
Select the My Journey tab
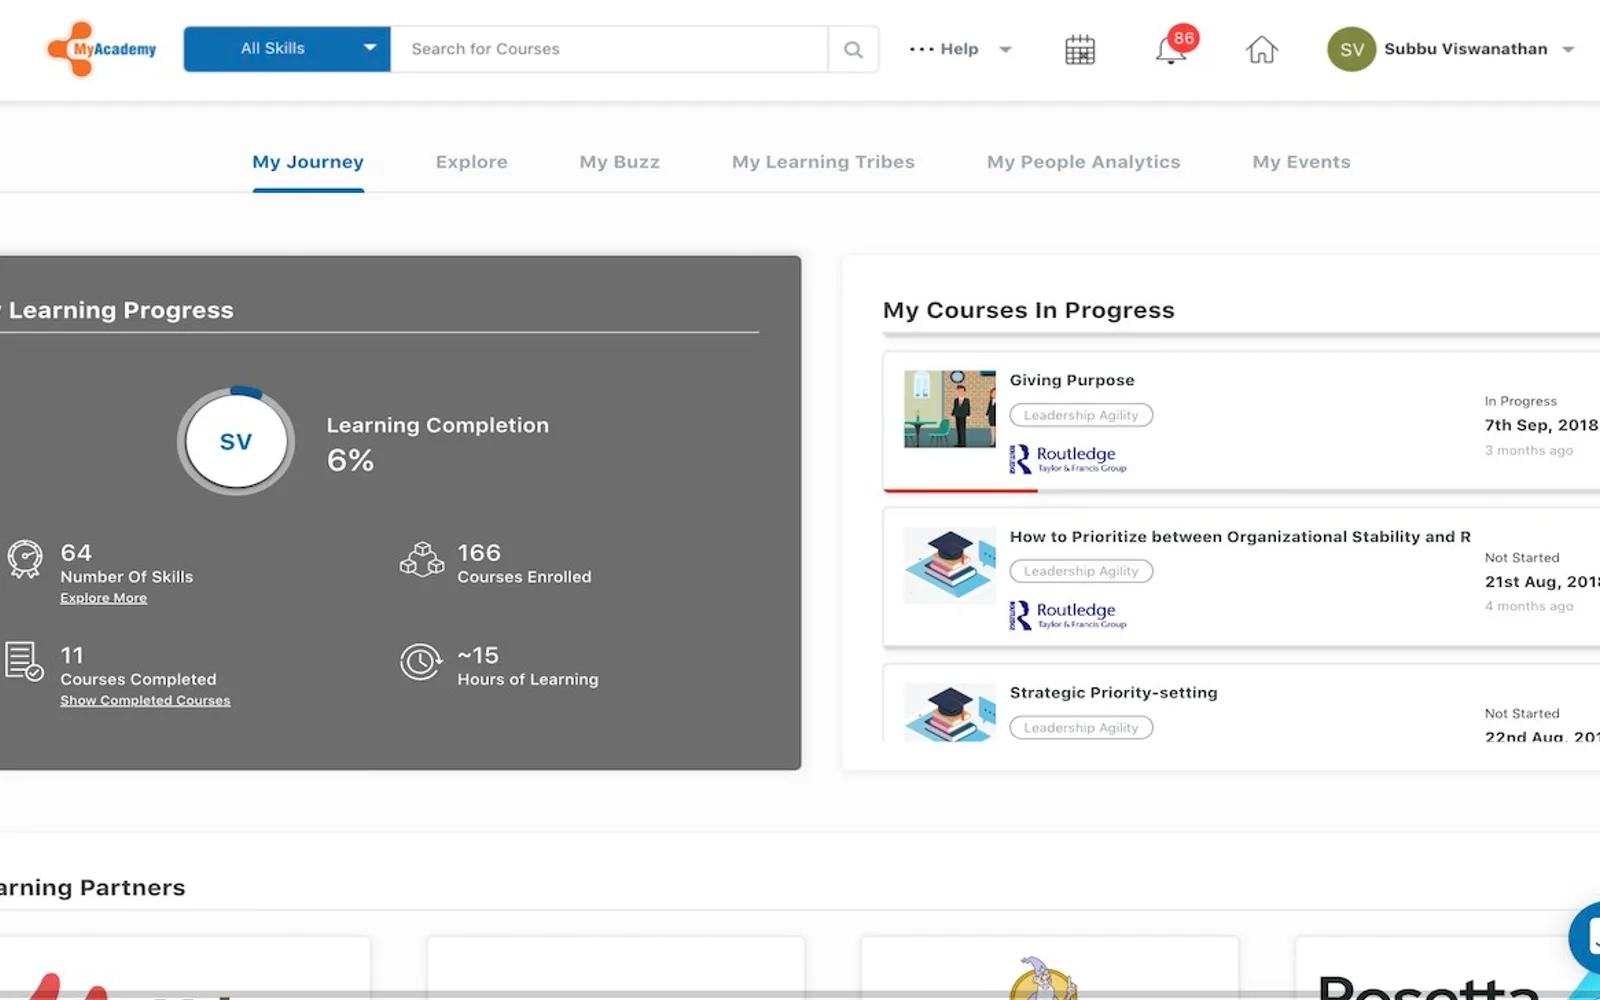pyautogui.click(x=308, y=162)
